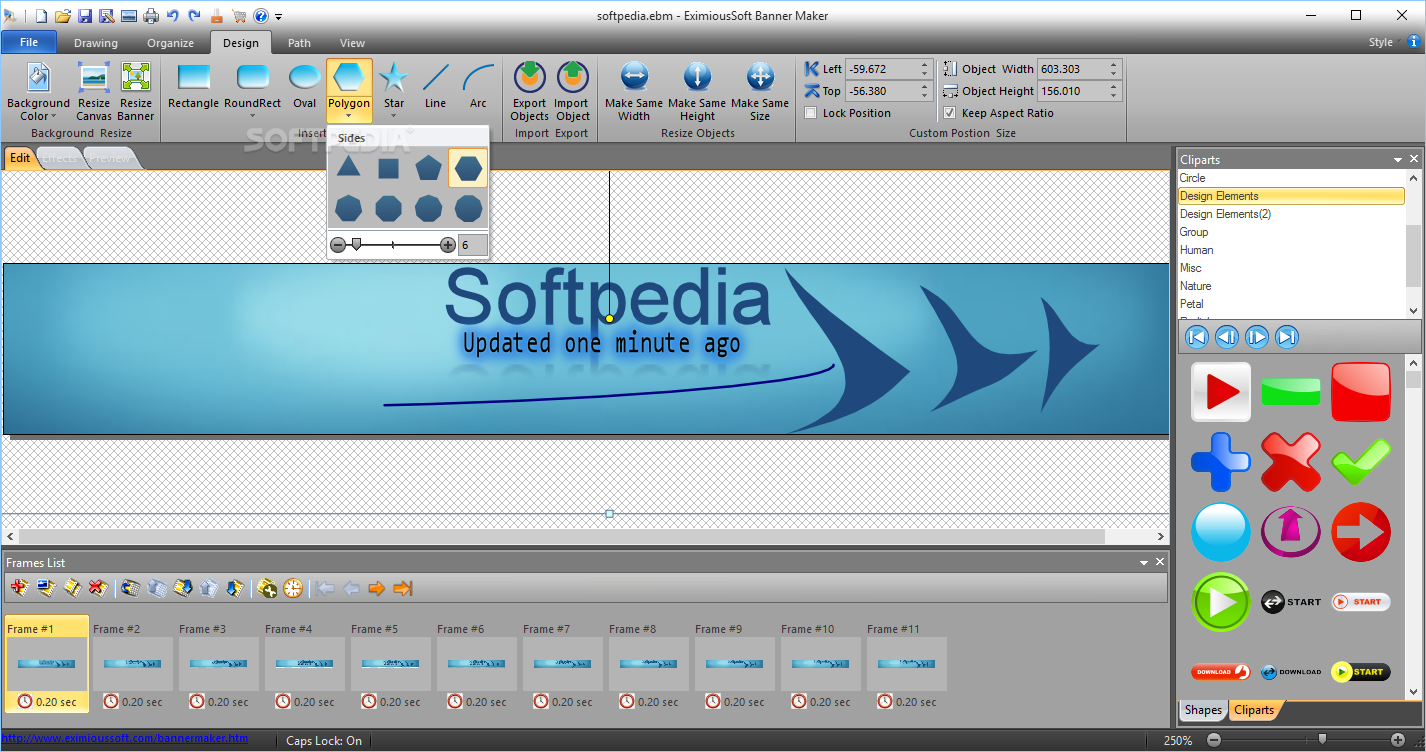This screenshot has width=1426, height=752.
Task: Switch to the Path ribbon tab
Action: click(x=299, y=43)
